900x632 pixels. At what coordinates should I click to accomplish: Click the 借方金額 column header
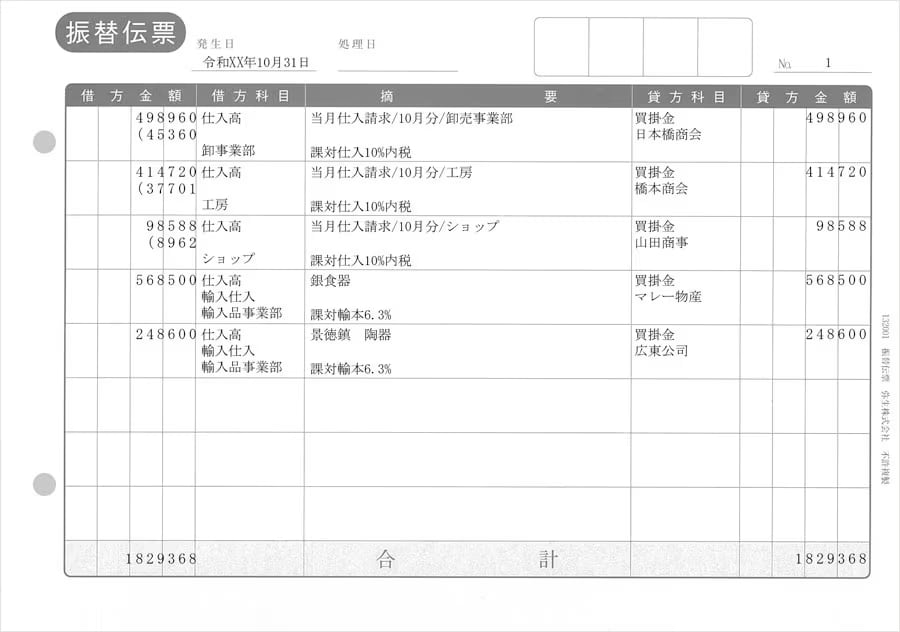131,96
